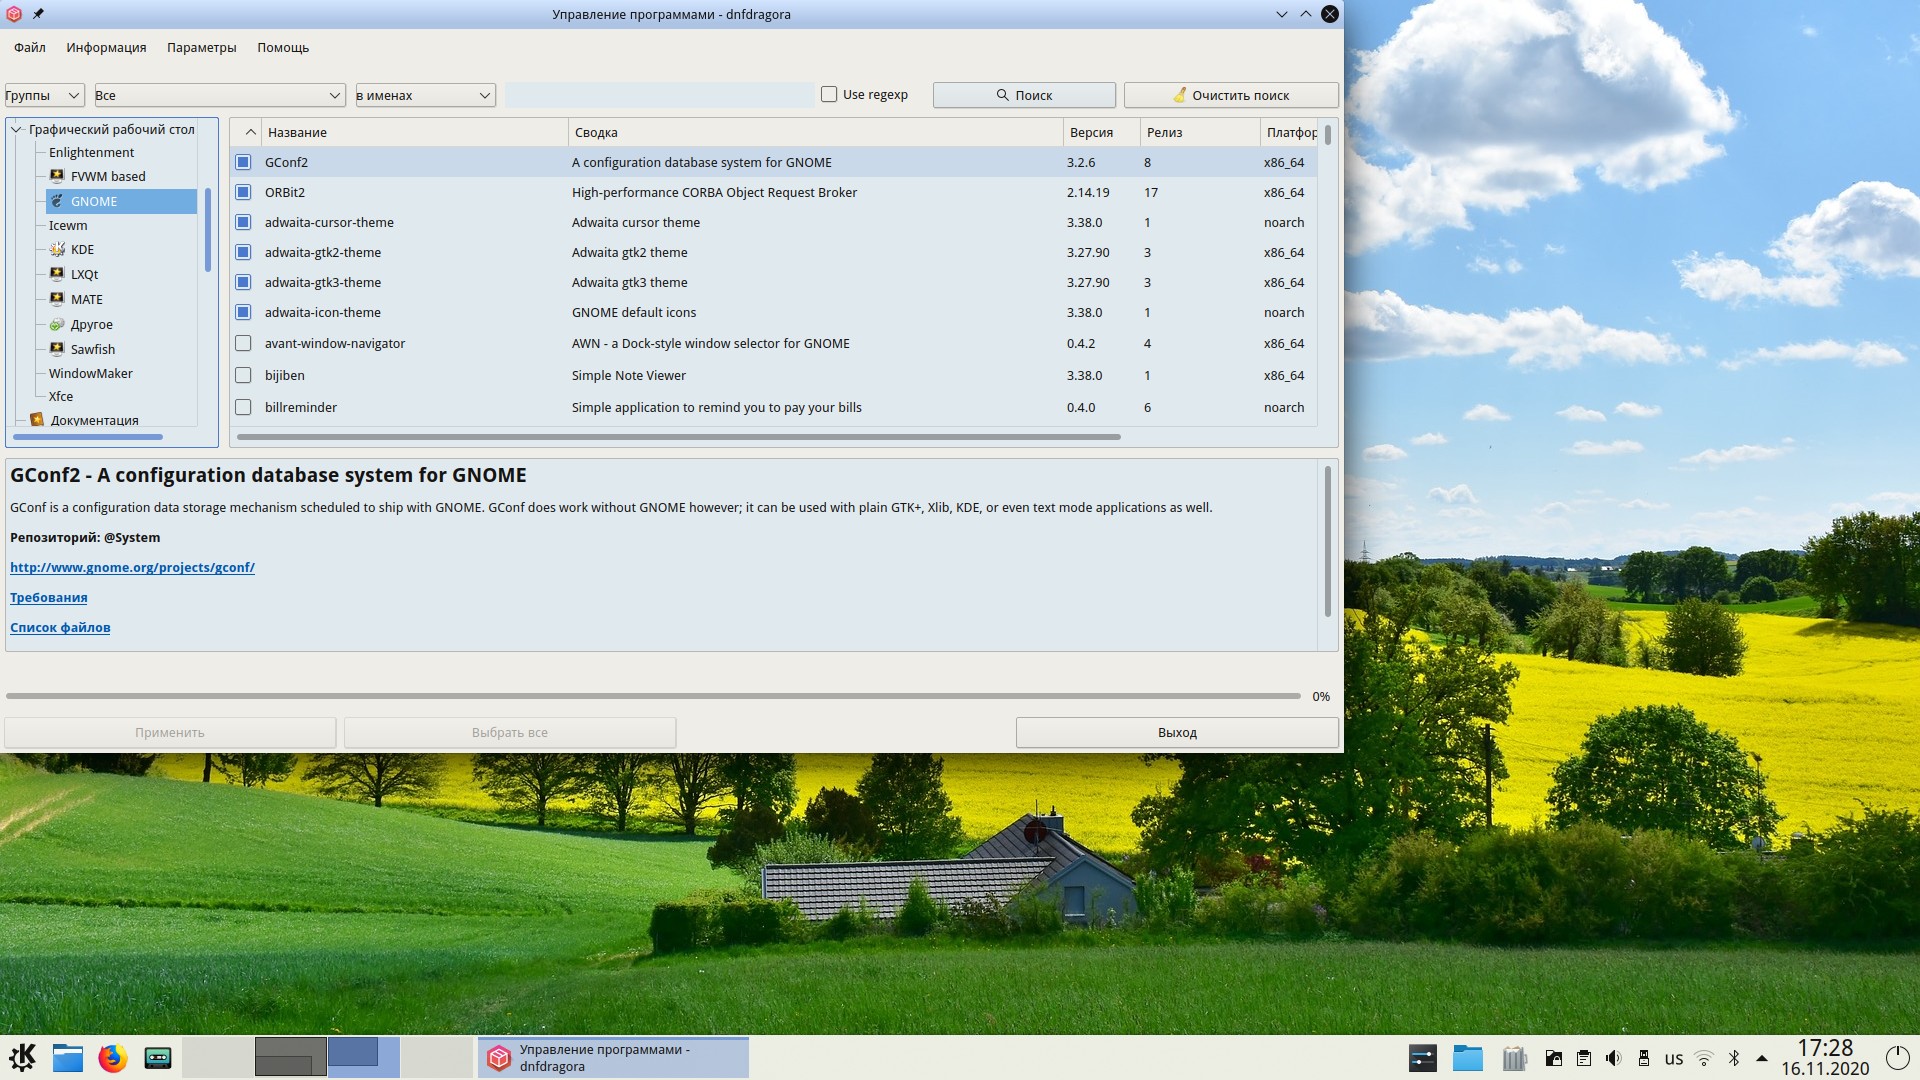Open the Параметры menu

coord(201,47)
